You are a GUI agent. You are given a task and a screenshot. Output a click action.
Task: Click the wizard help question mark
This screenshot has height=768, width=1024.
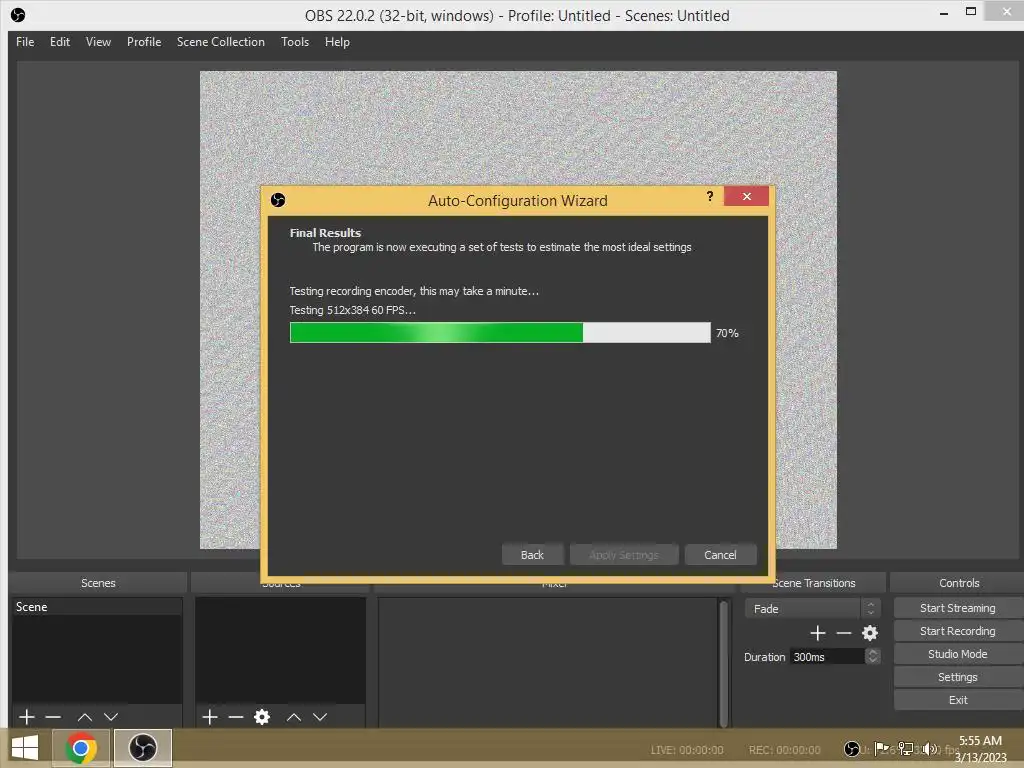click(710, 196)
